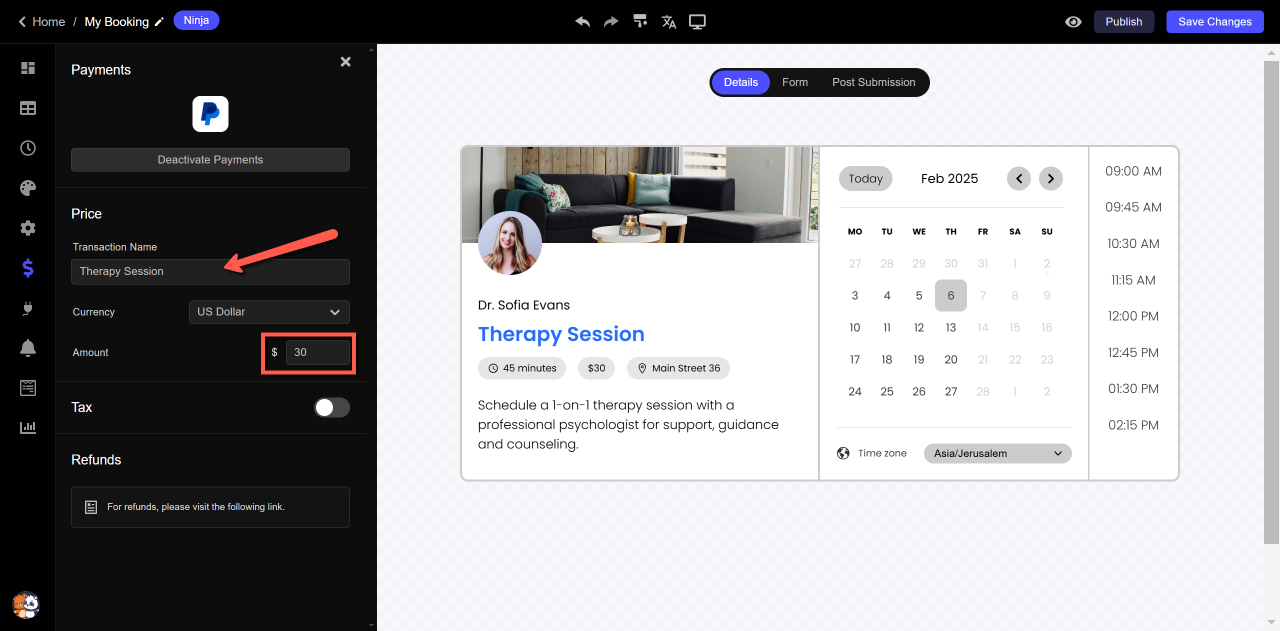Go to next month in calendar

1050,179
